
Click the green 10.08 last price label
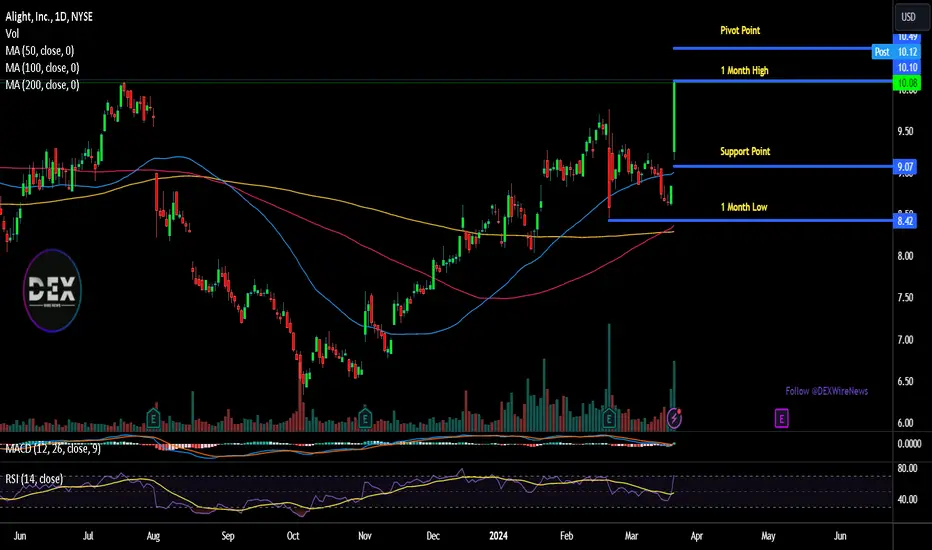coord(907,83)
